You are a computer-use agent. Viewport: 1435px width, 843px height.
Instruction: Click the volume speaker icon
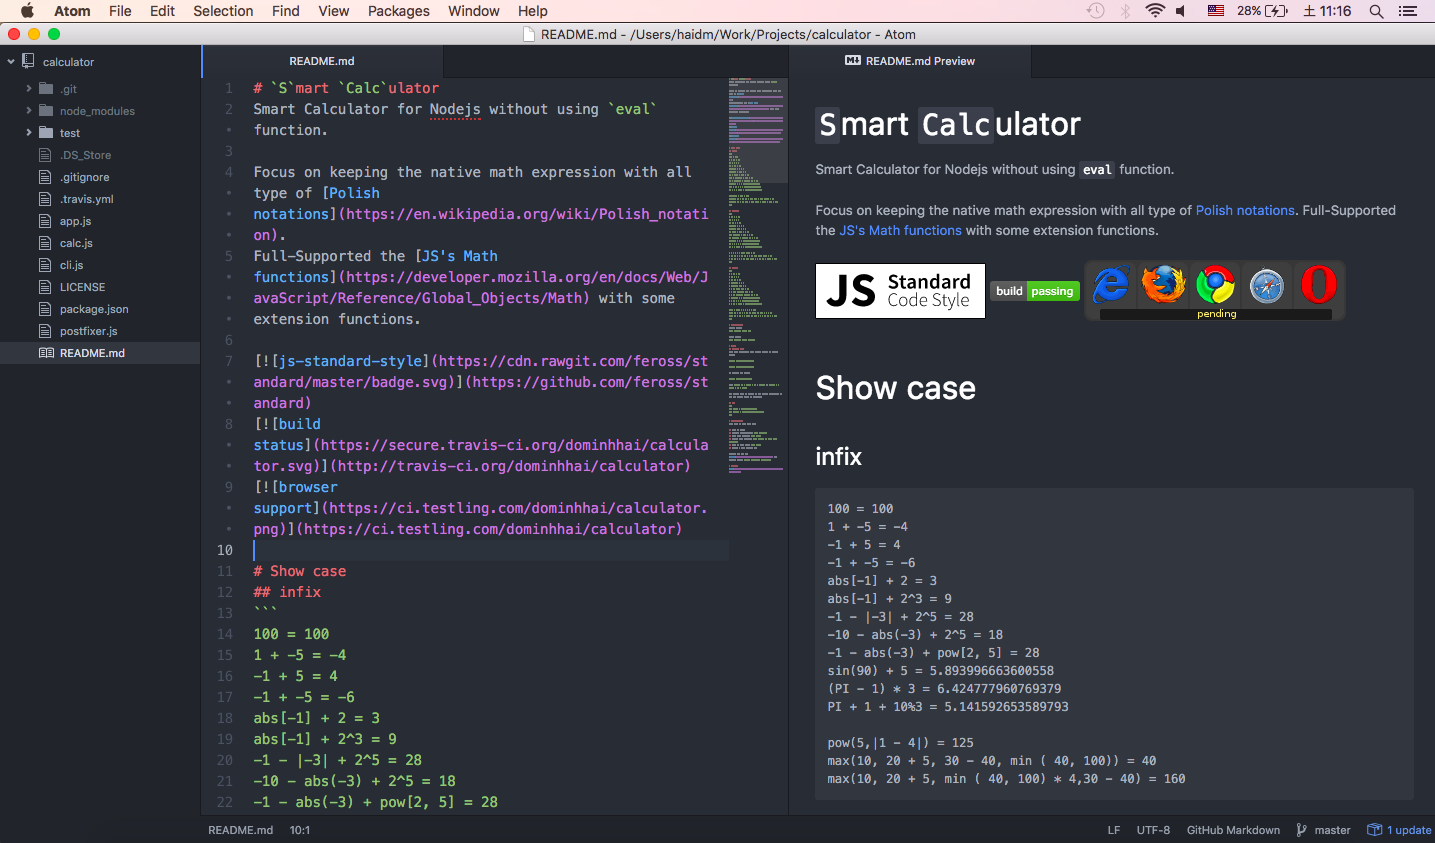tap(1182, 11)
